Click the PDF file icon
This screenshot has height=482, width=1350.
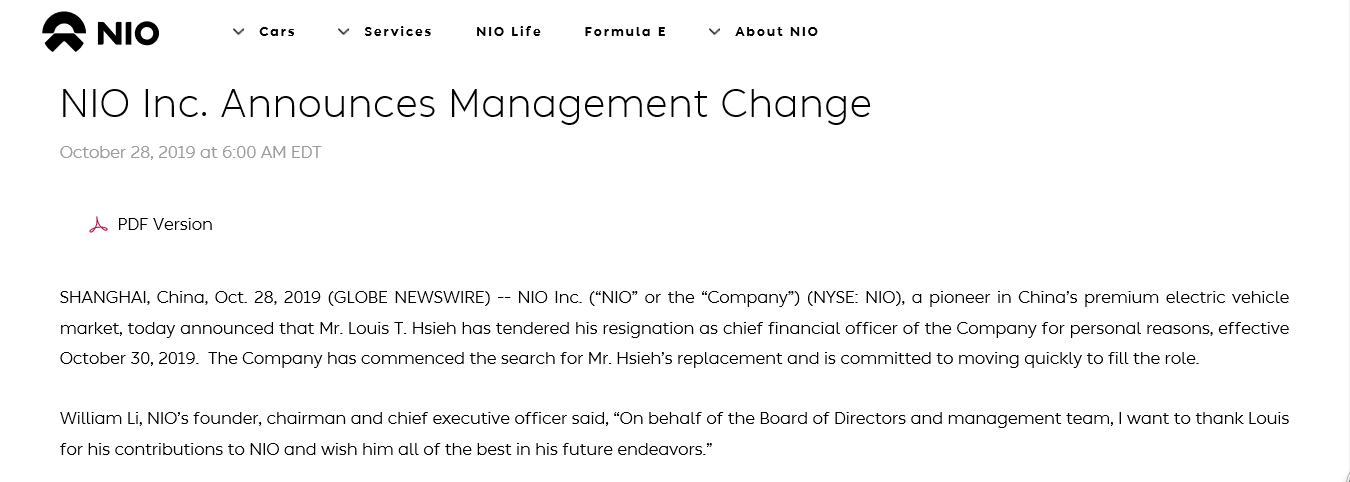tap(98, 225)
